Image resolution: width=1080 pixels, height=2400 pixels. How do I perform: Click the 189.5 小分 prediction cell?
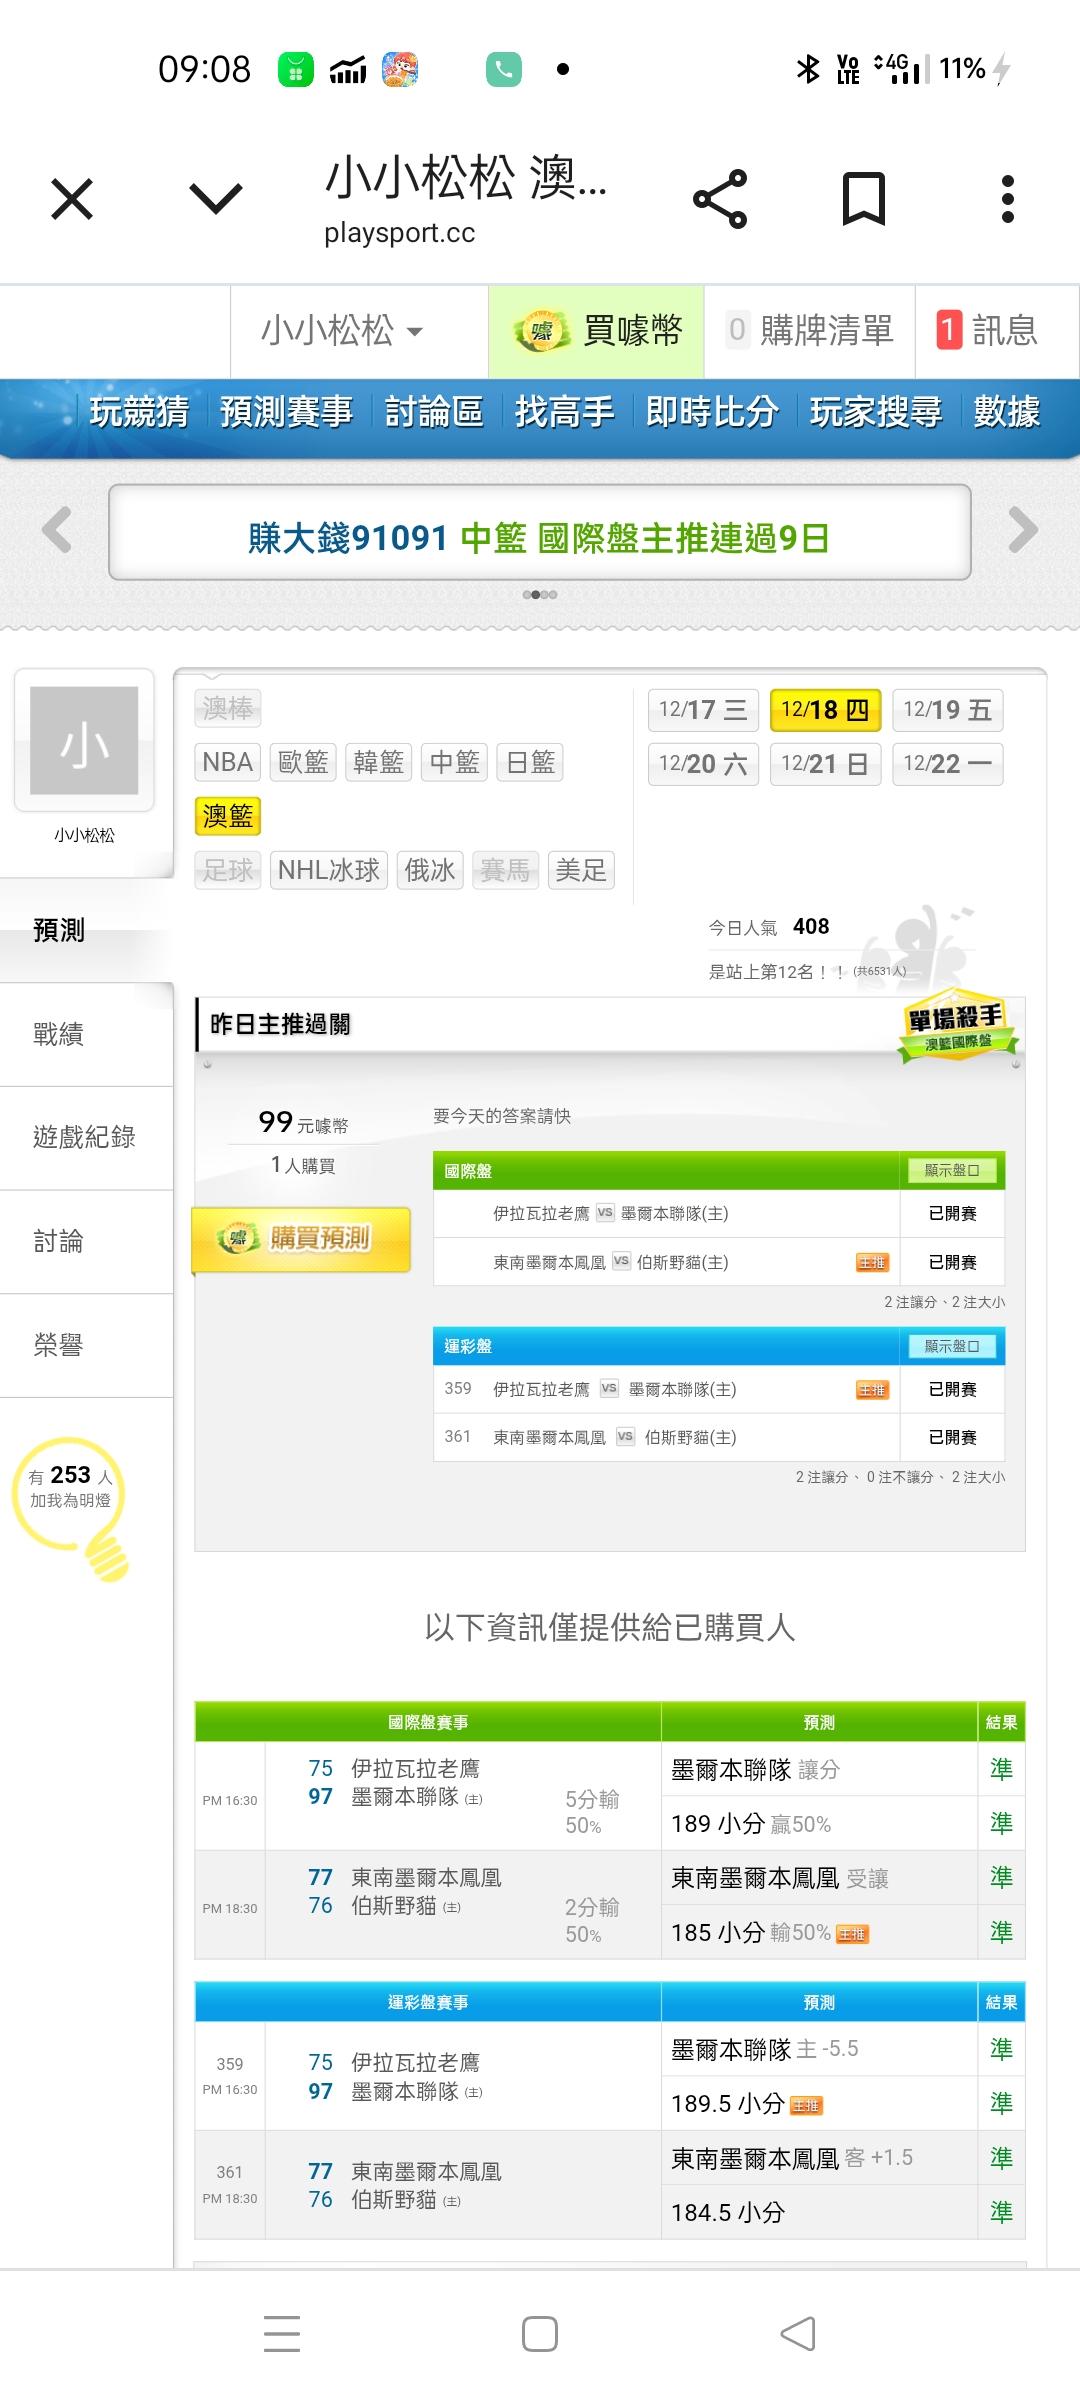tap(819, 2103)
